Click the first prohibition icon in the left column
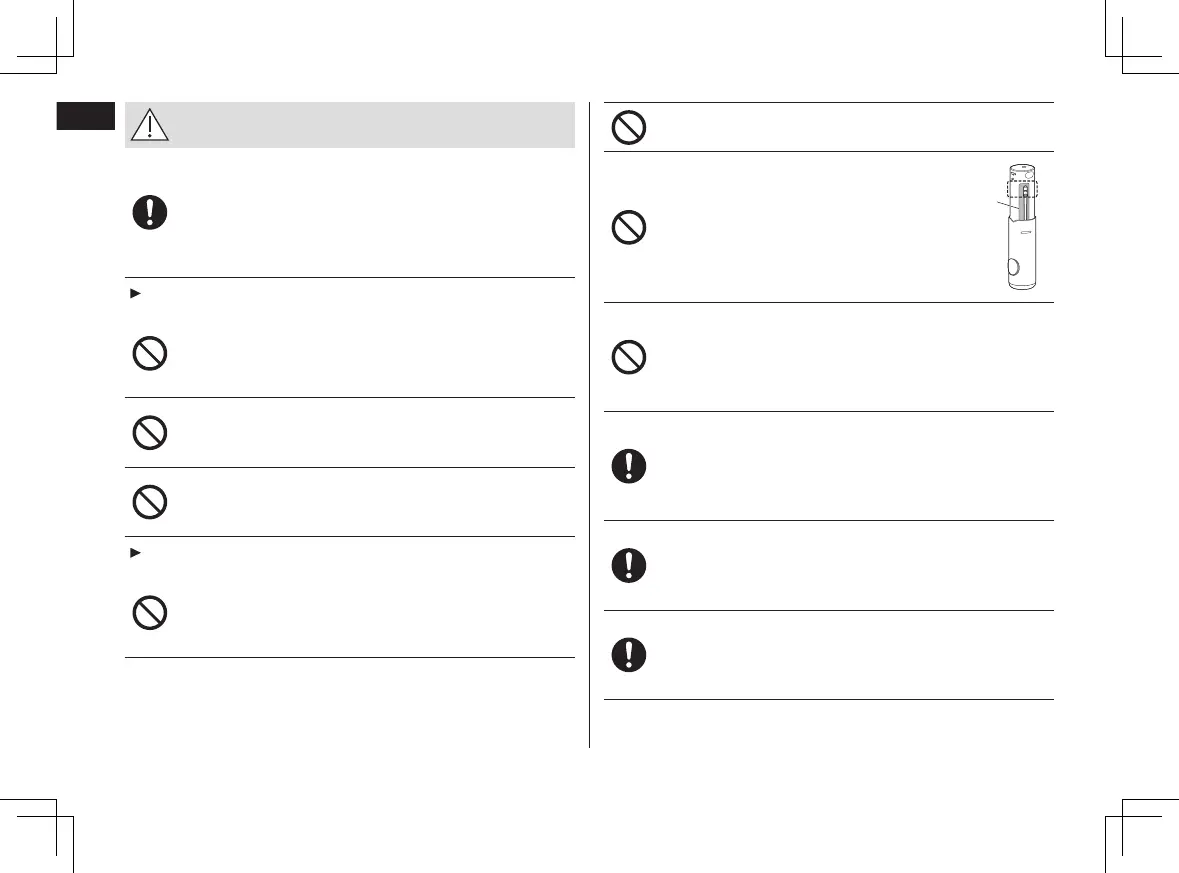 [x=149, y=355]
